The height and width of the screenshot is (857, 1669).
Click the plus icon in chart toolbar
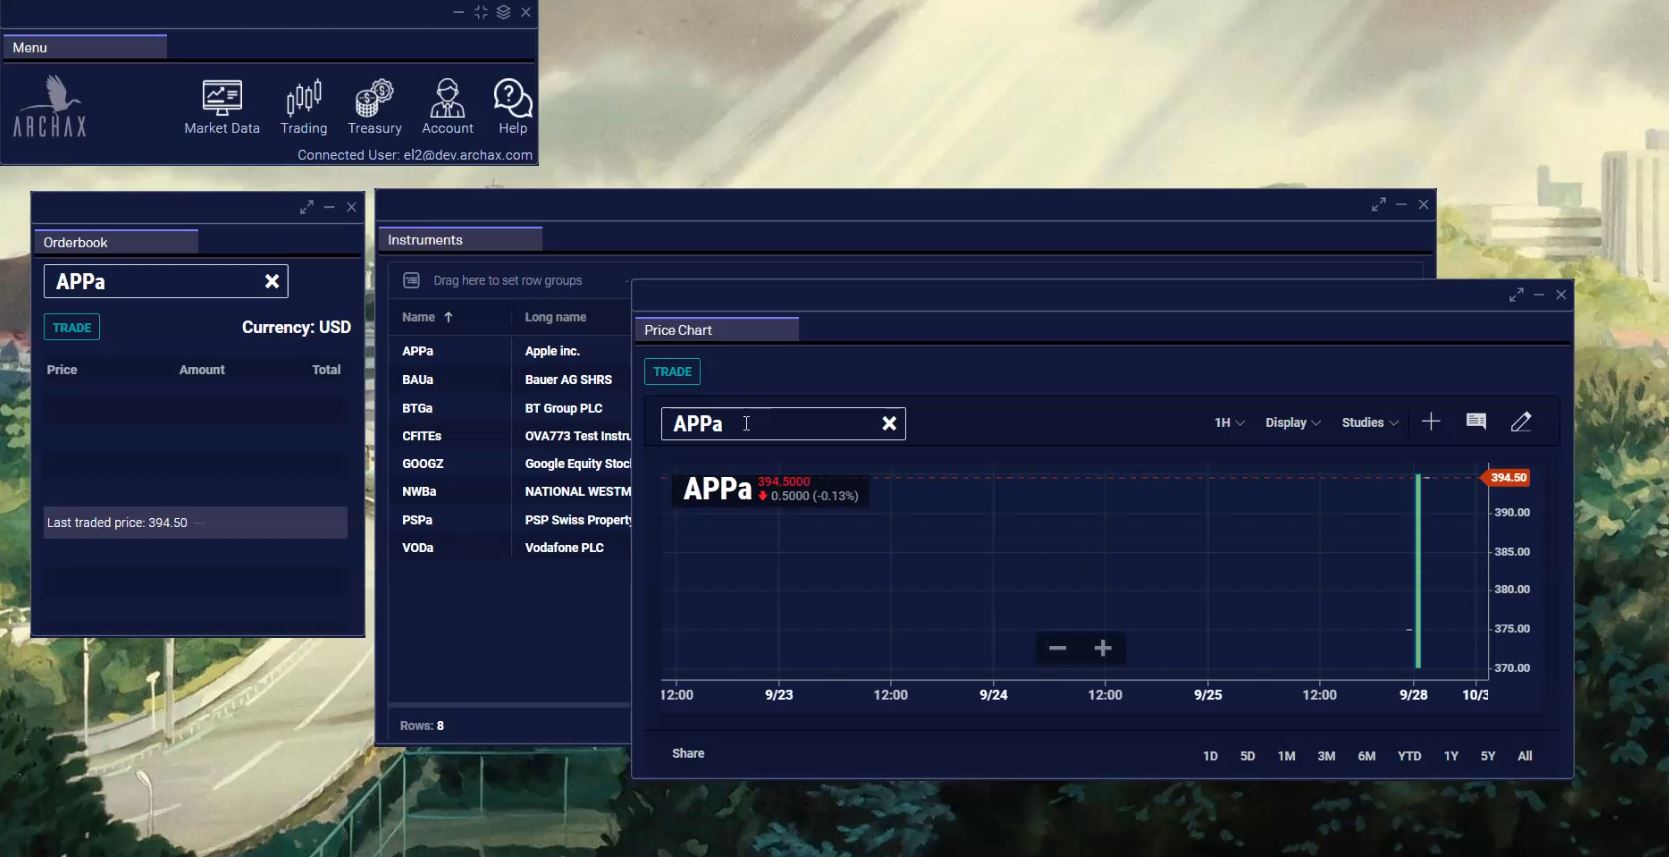(x=1431, y=422)
